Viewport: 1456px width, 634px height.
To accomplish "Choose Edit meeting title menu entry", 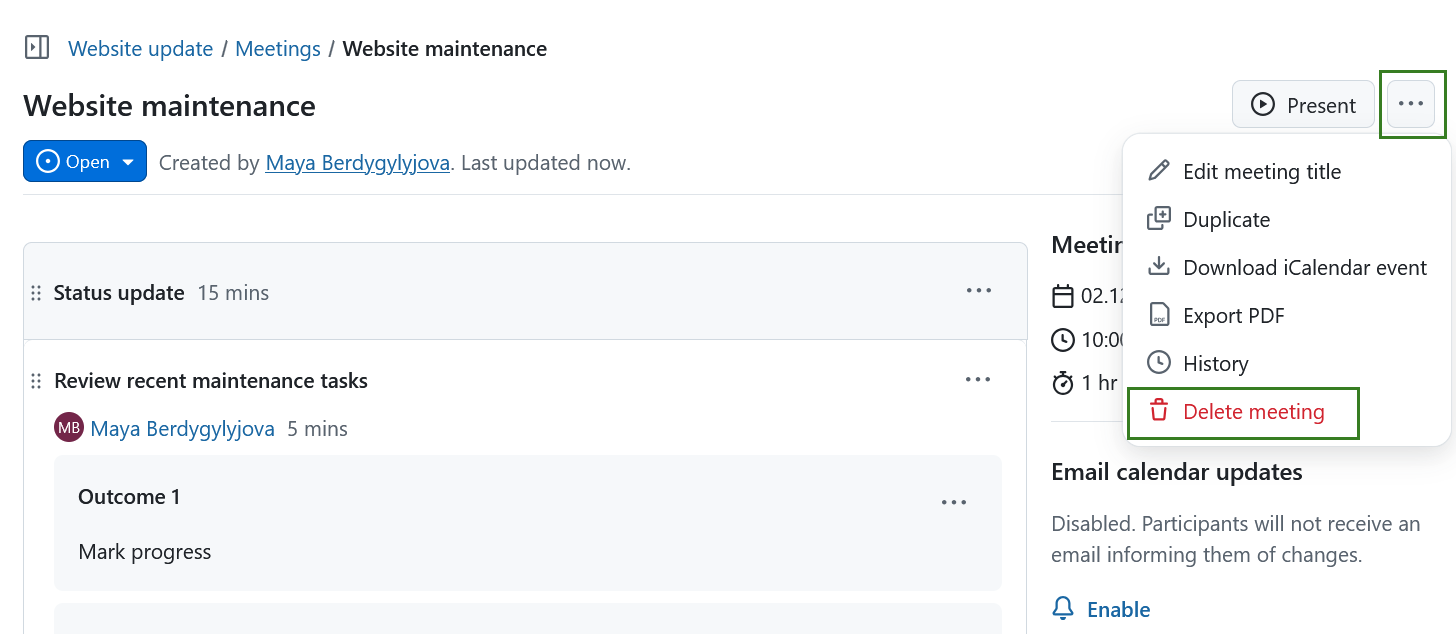I will point(1262,171).
